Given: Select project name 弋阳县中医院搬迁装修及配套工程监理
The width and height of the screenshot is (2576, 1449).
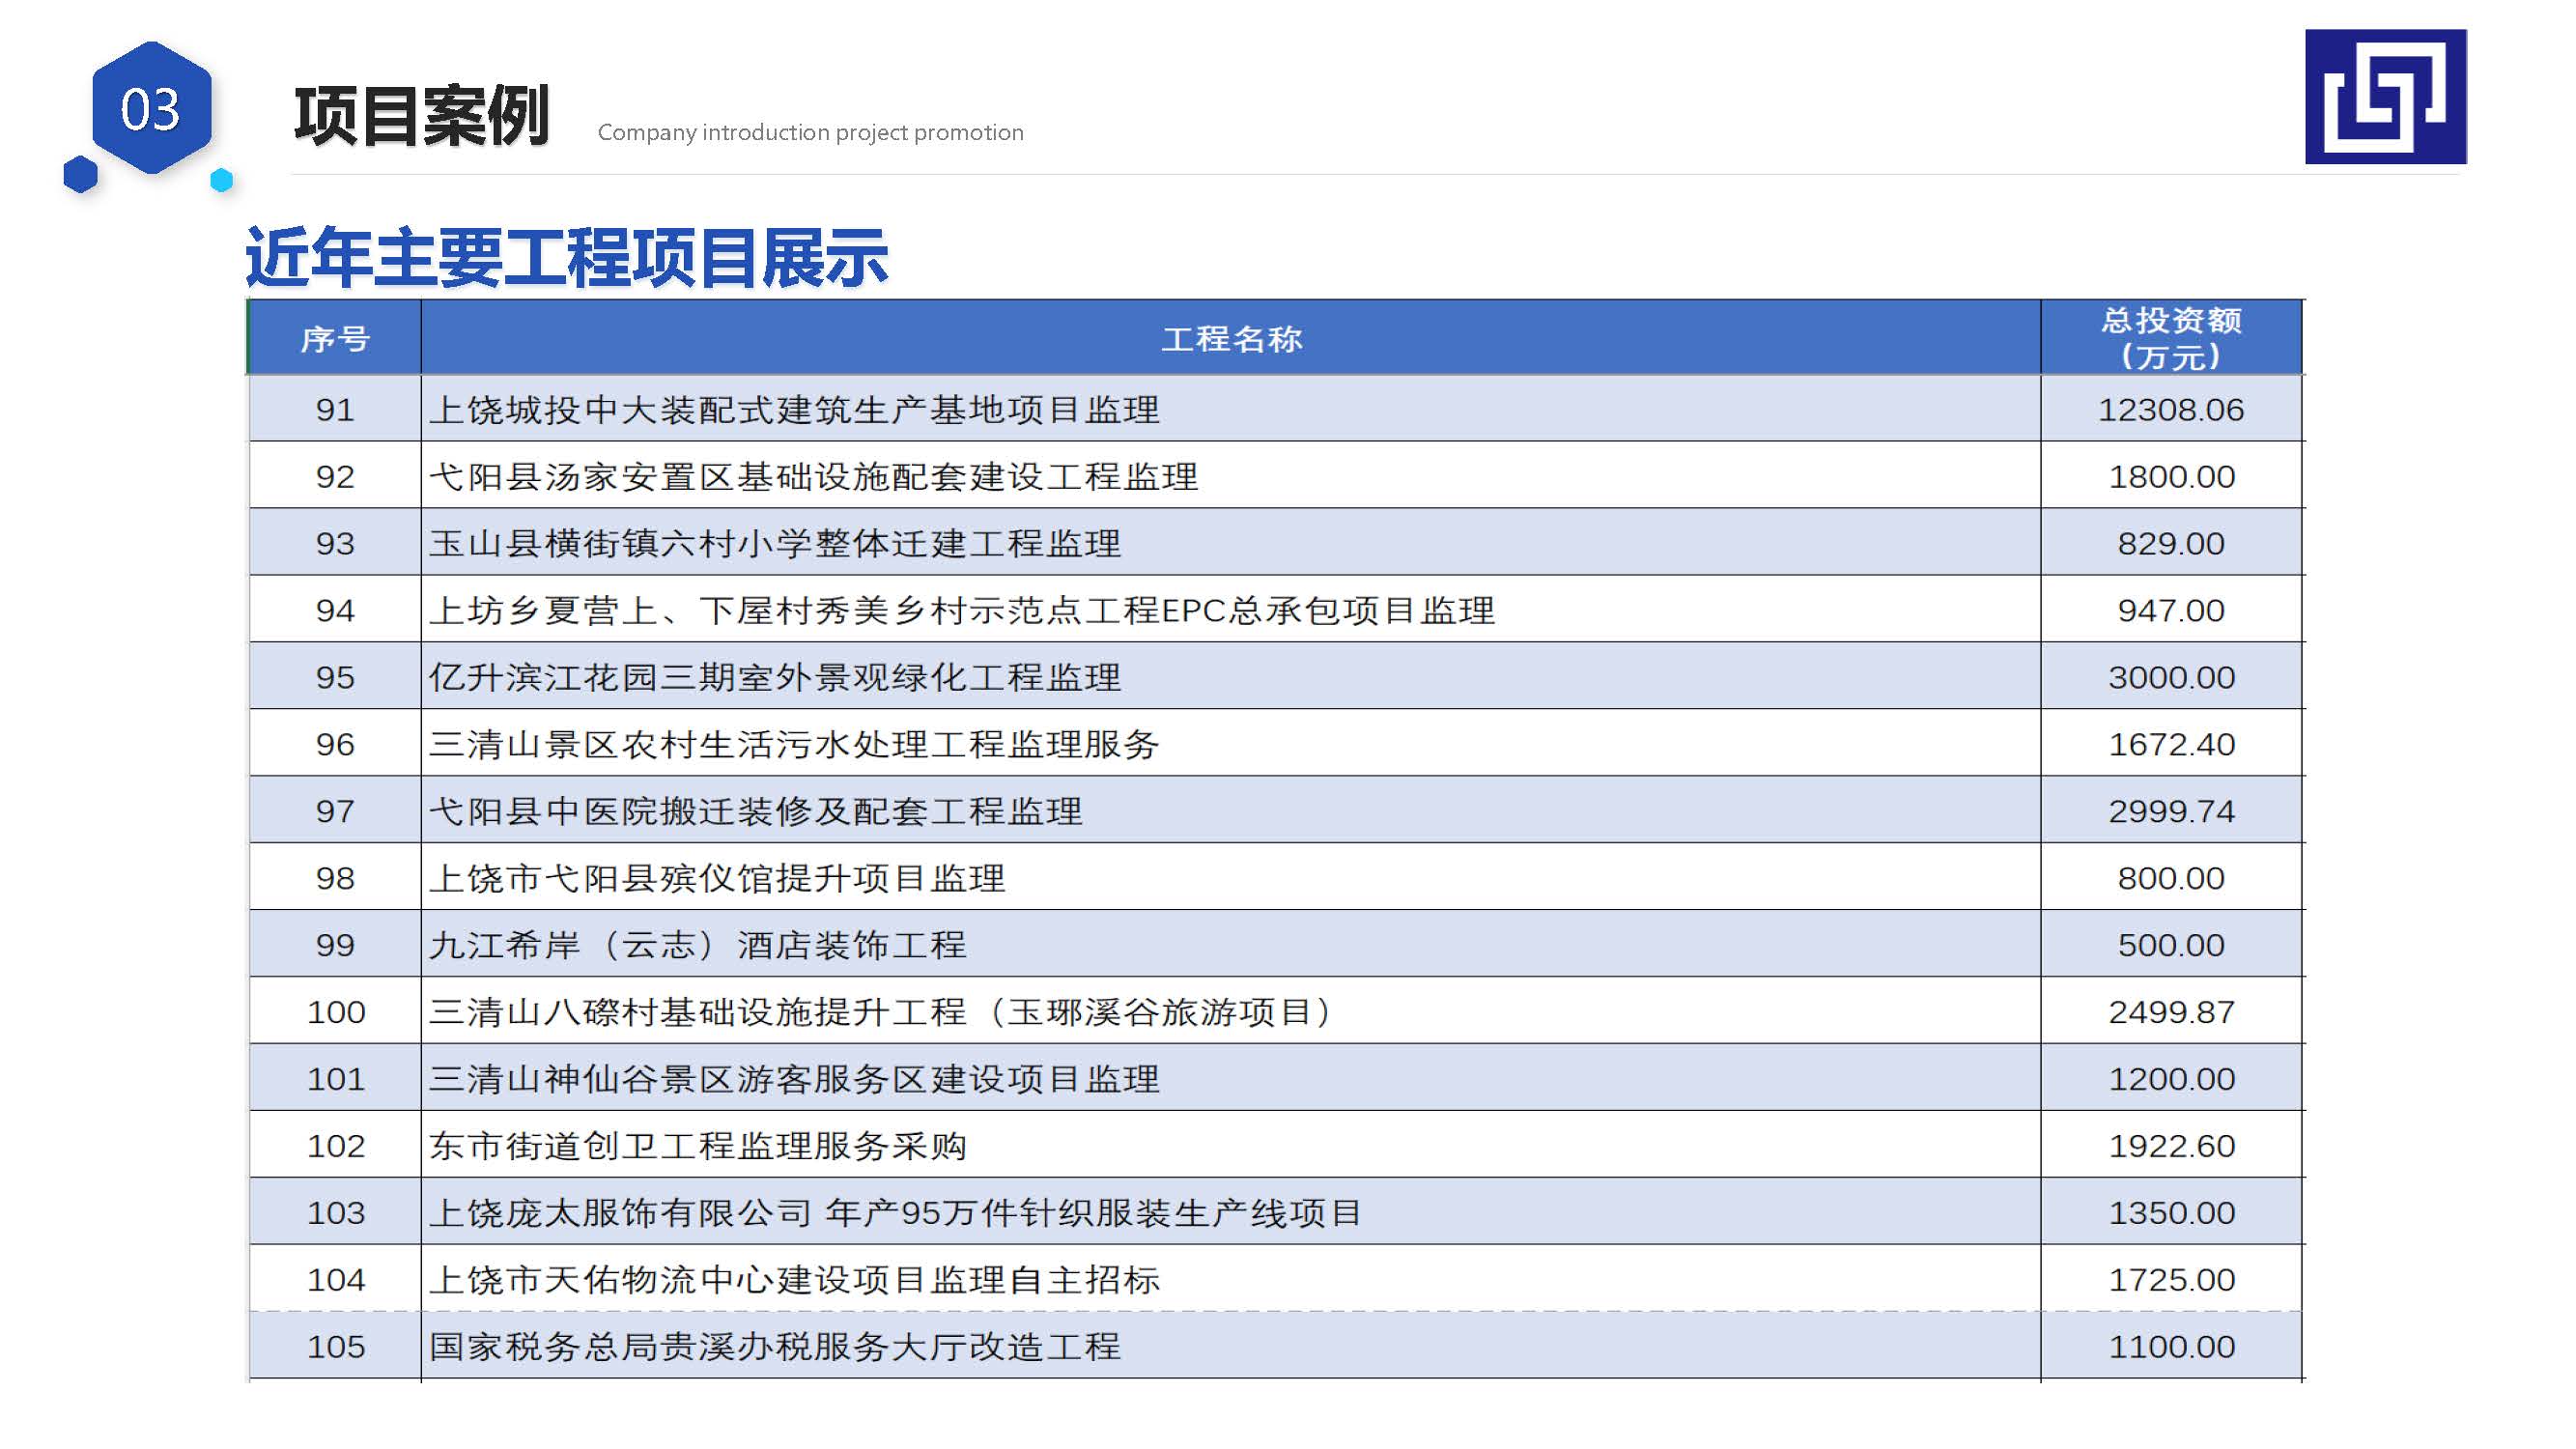Looking at the screenshot, I should 756,811.
